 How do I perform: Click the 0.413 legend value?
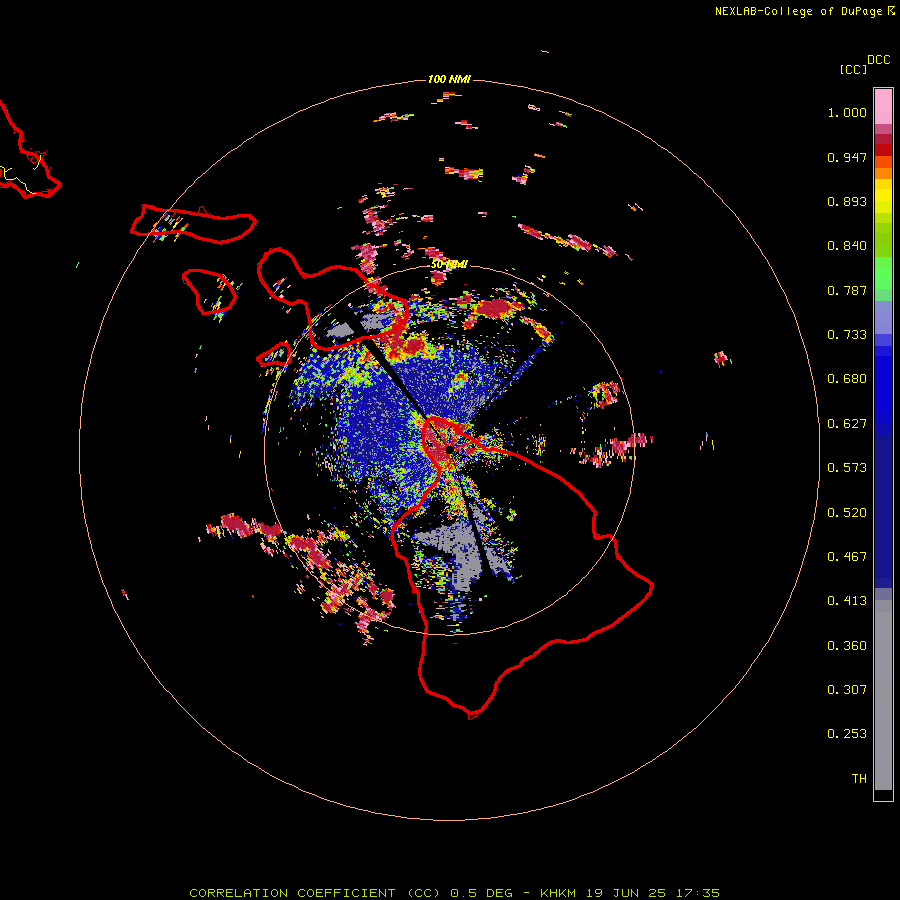(847, 601)
